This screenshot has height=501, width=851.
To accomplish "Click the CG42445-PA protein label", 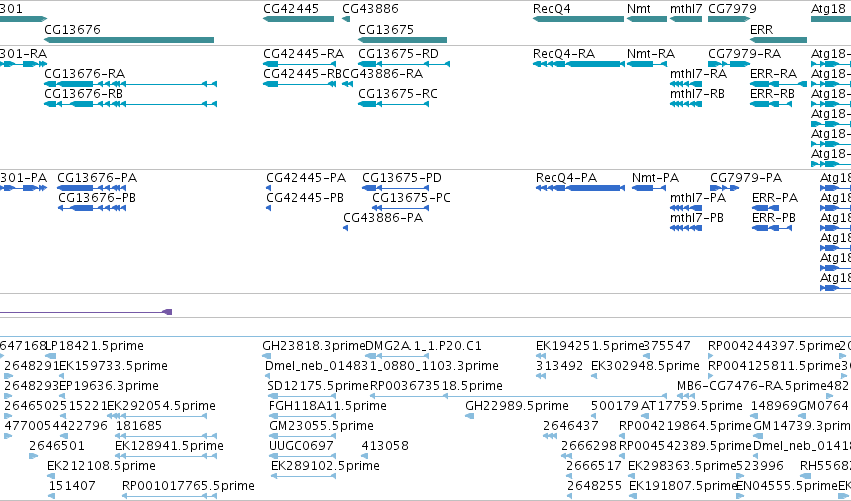I will [306, 177].
